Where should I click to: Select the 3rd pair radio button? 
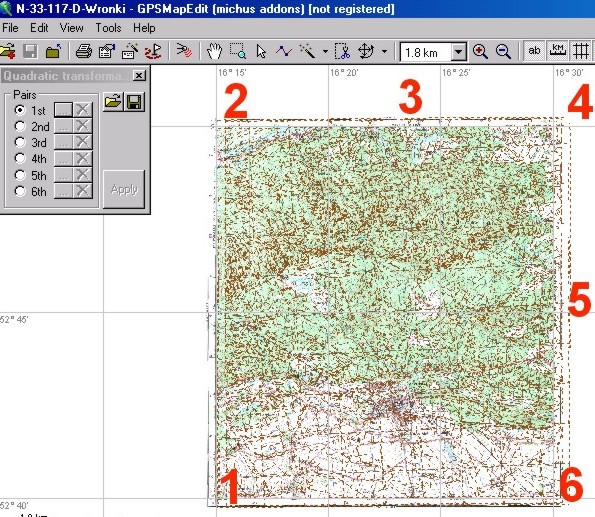(x=20, y=142)
